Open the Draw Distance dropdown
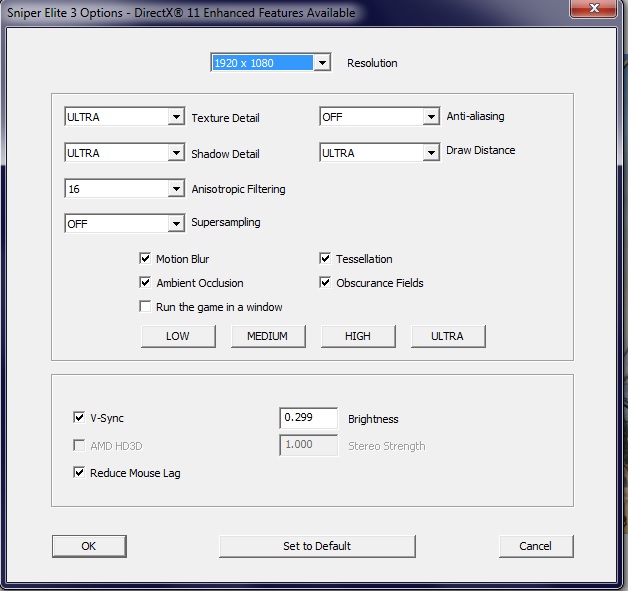This screenshot has height=591, width=628. coord(380,153)
